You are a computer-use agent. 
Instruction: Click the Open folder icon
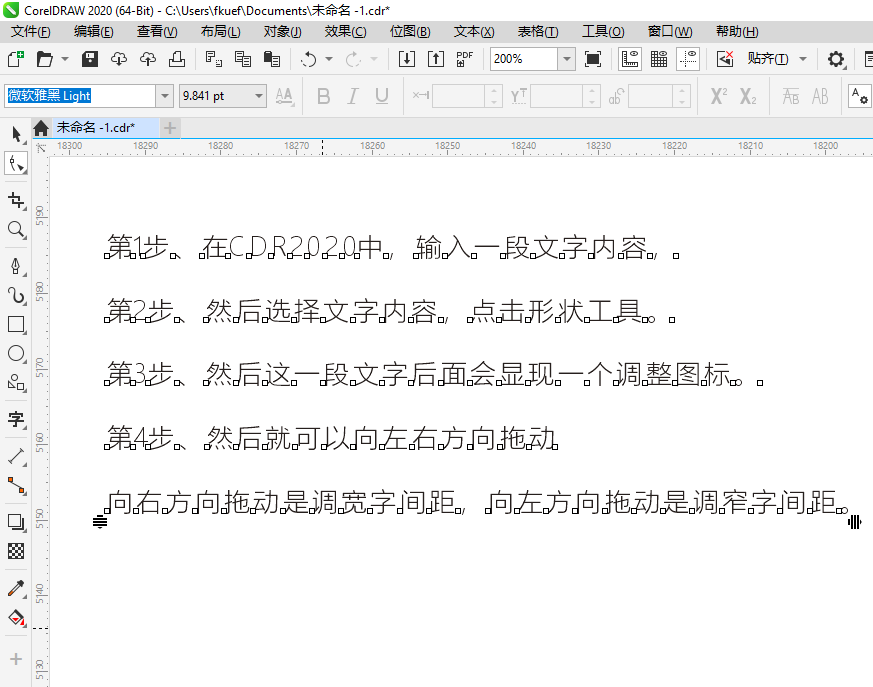(45, 58)
